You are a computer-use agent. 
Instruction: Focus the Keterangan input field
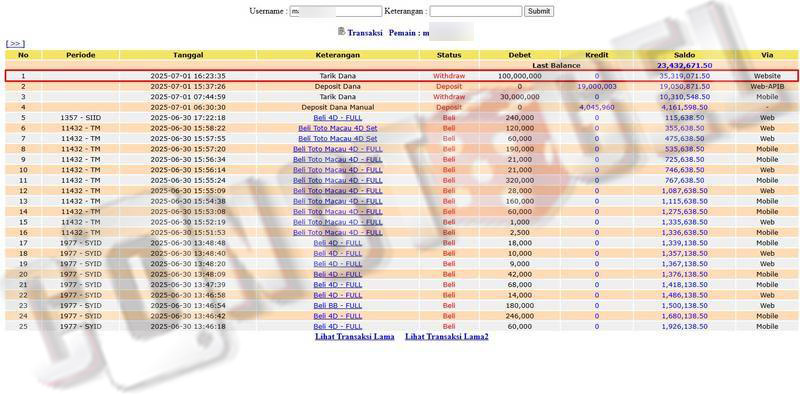pos(476,11)
